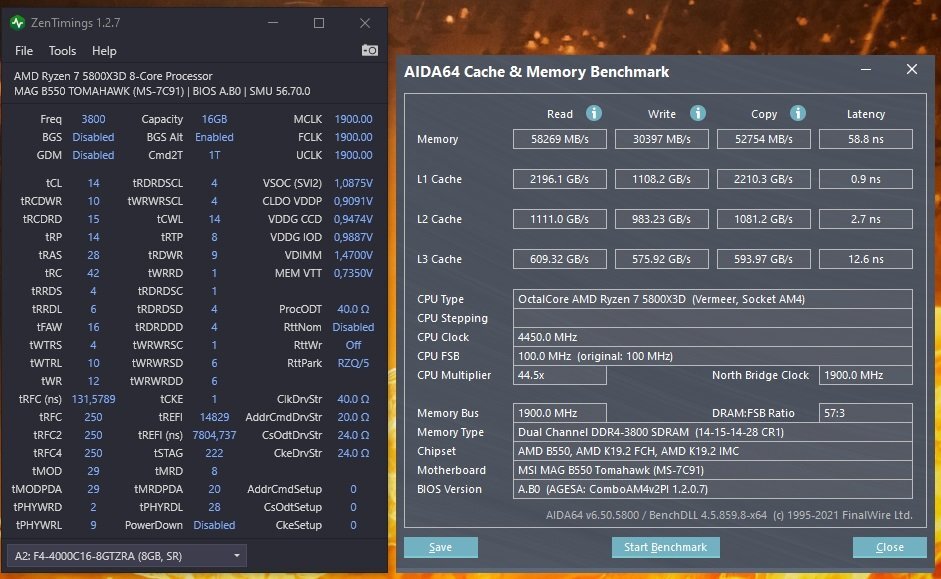Click the Save button in AIDA64

[x=440, y=547]
